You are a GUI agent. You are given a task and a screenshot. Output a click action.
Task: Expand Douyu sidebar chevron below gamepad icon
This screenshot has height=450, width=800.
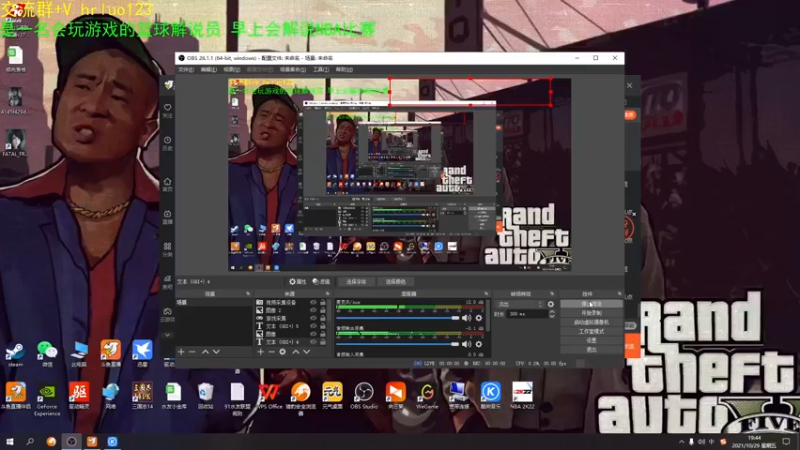click(167, 335)
